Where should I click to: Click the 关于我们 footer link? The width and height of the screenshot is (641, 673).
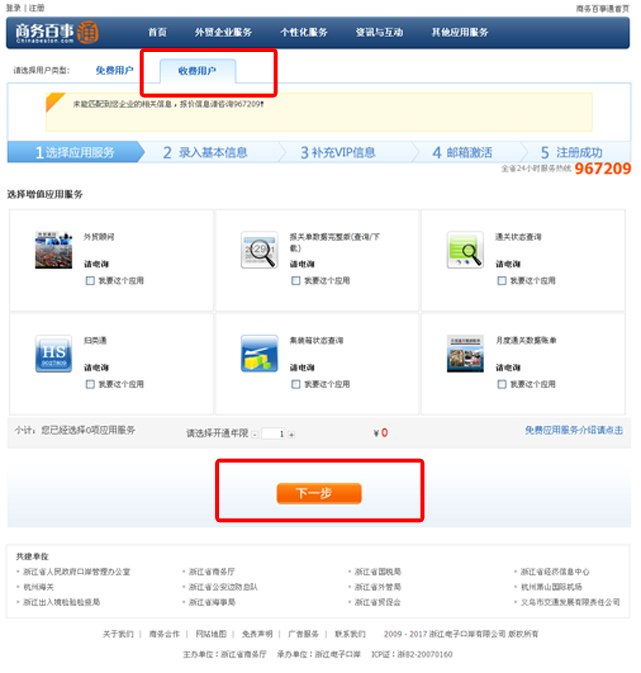[x=118, y=634]
